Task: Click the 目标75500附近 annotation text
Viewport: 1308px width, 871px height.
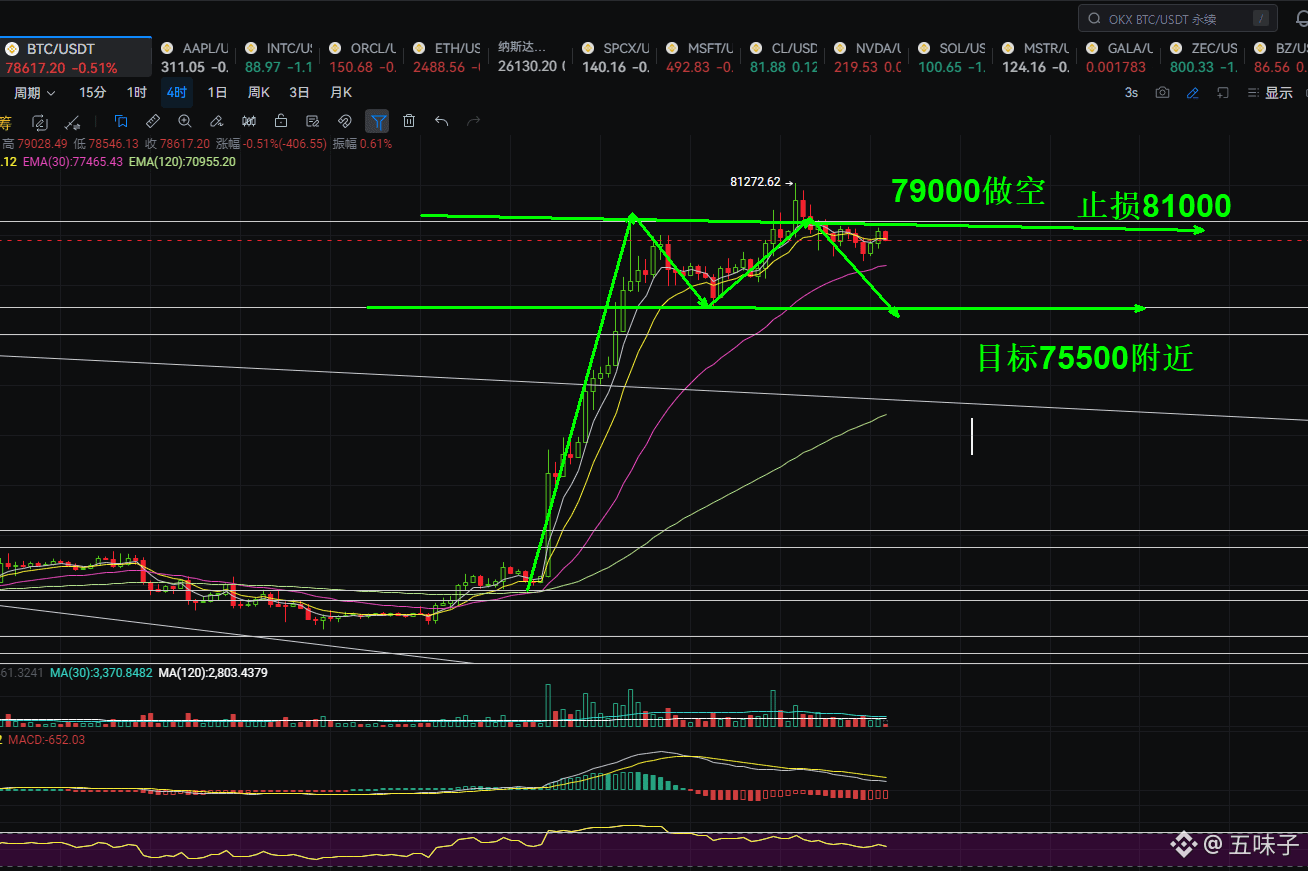Action: pyautogui.click(x=1085, y=358)
